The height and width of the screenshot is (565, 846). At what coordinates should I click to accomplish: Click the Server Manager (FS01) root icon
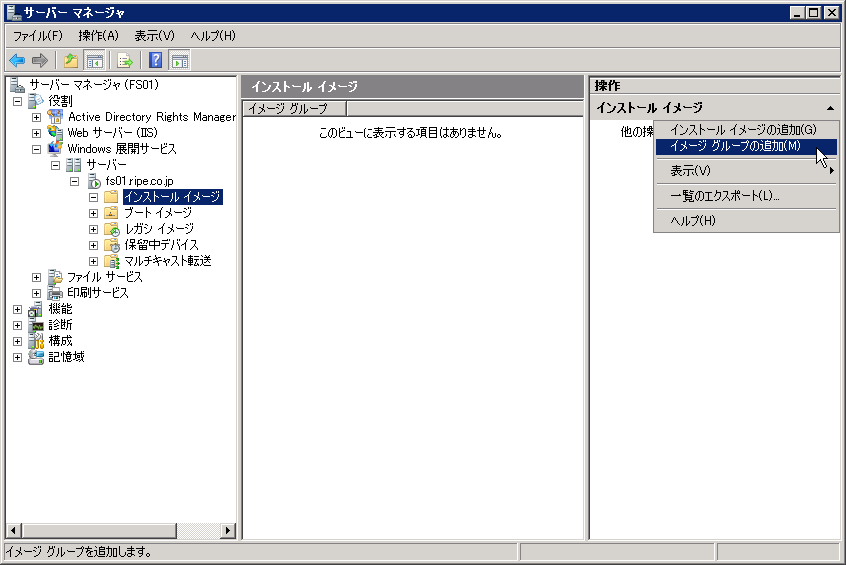coord(17,85)
